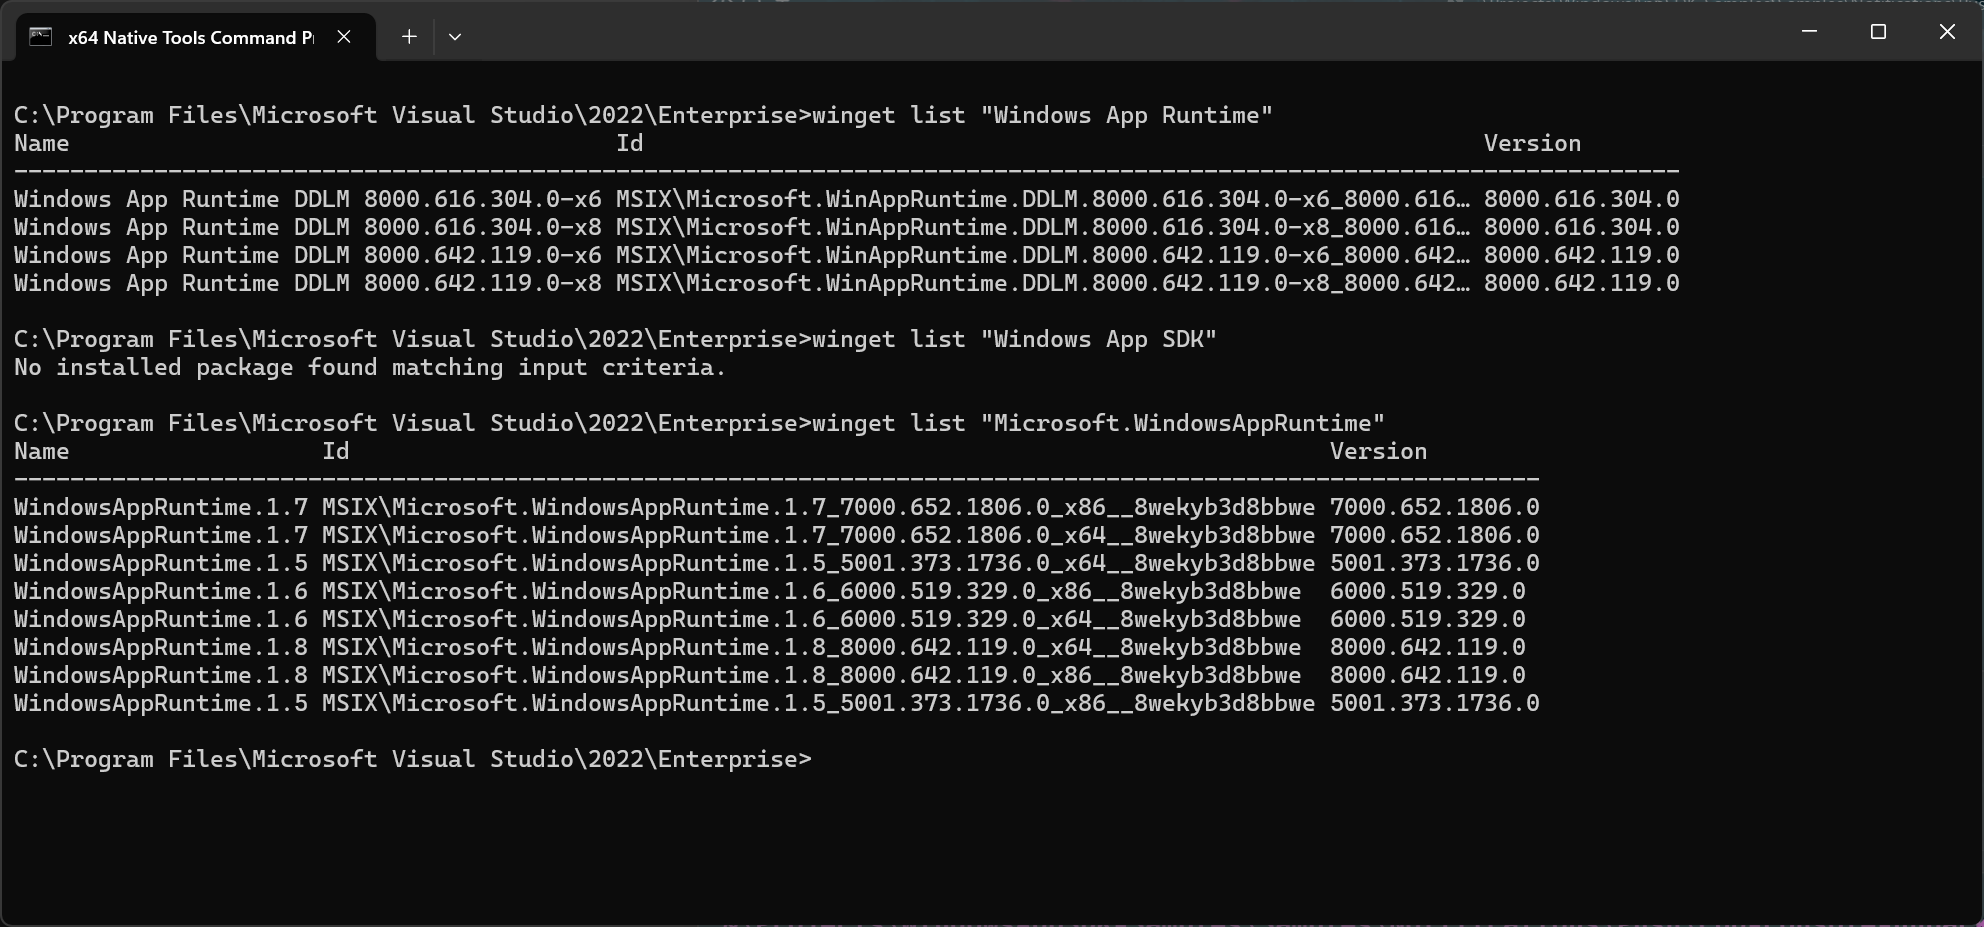Screen dimensions: 1984x927
Task: Click the Name column header in the output
Action: [41, 143]
